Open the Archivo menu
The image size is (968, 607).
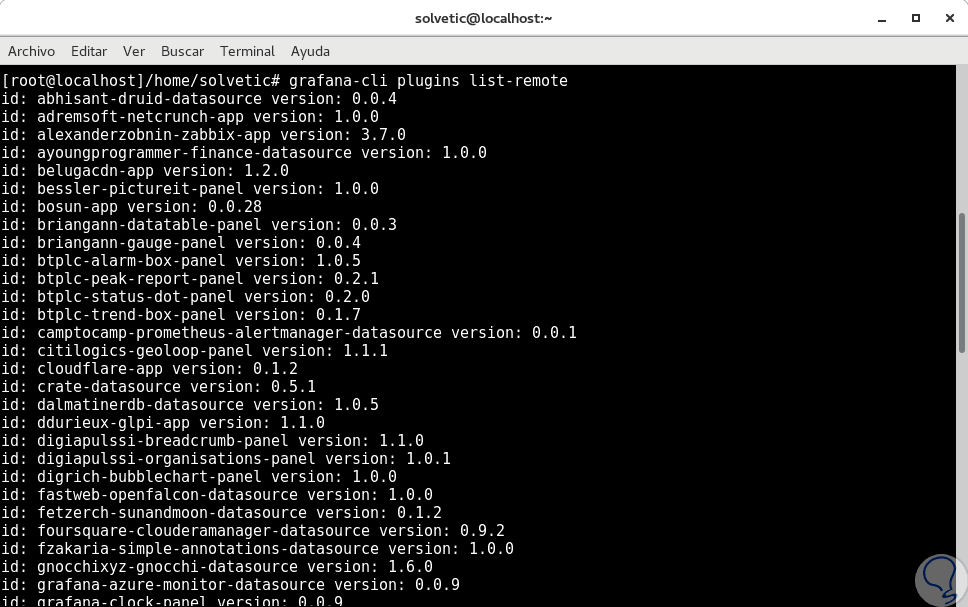(x=31, y=51)
